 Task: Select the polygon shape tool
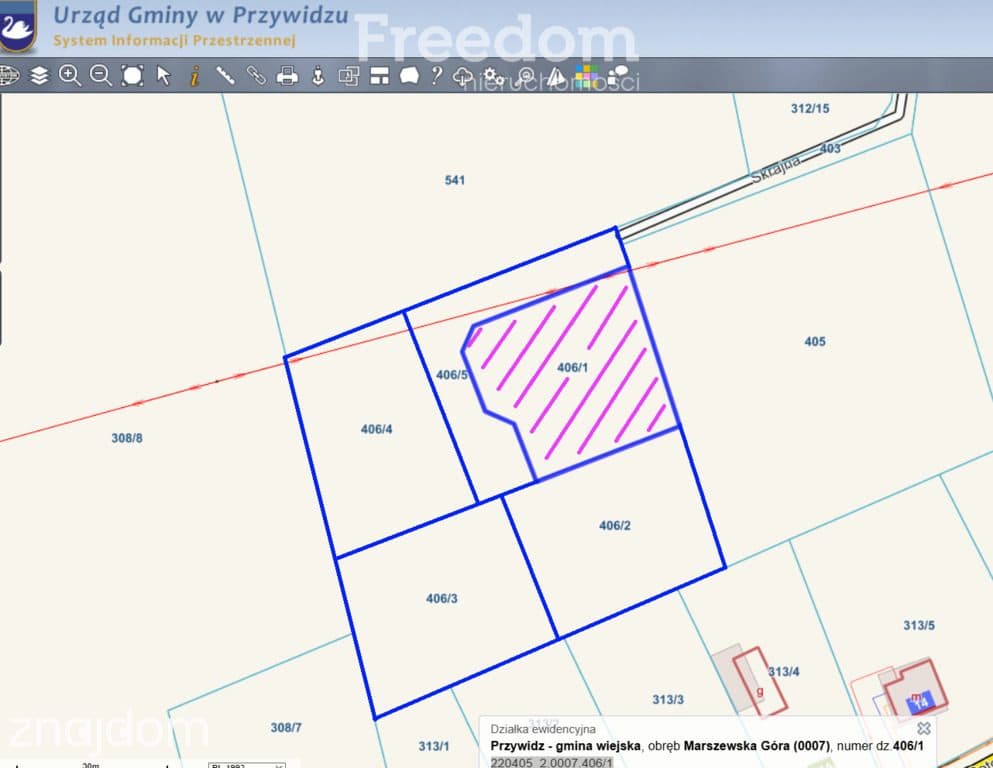(x=410, y=76)
